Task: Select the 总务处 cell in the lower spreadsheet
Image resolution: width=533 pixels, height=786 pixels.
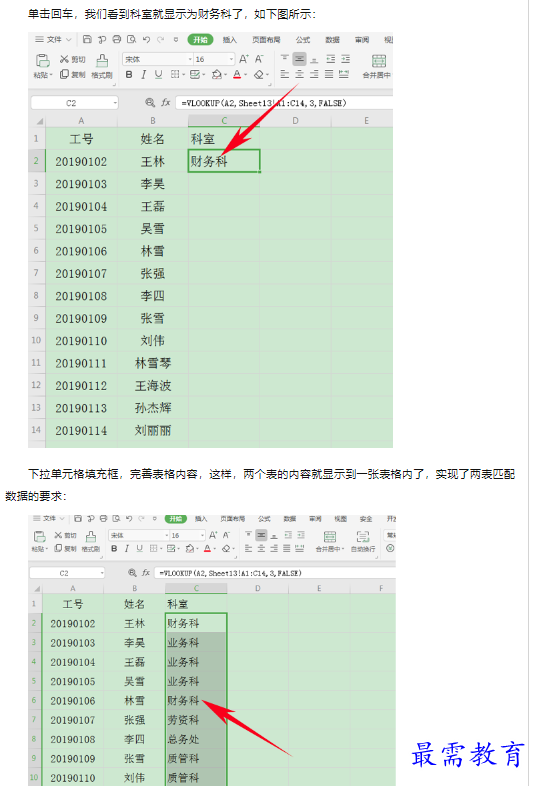Action: click(x=196, y=739)
